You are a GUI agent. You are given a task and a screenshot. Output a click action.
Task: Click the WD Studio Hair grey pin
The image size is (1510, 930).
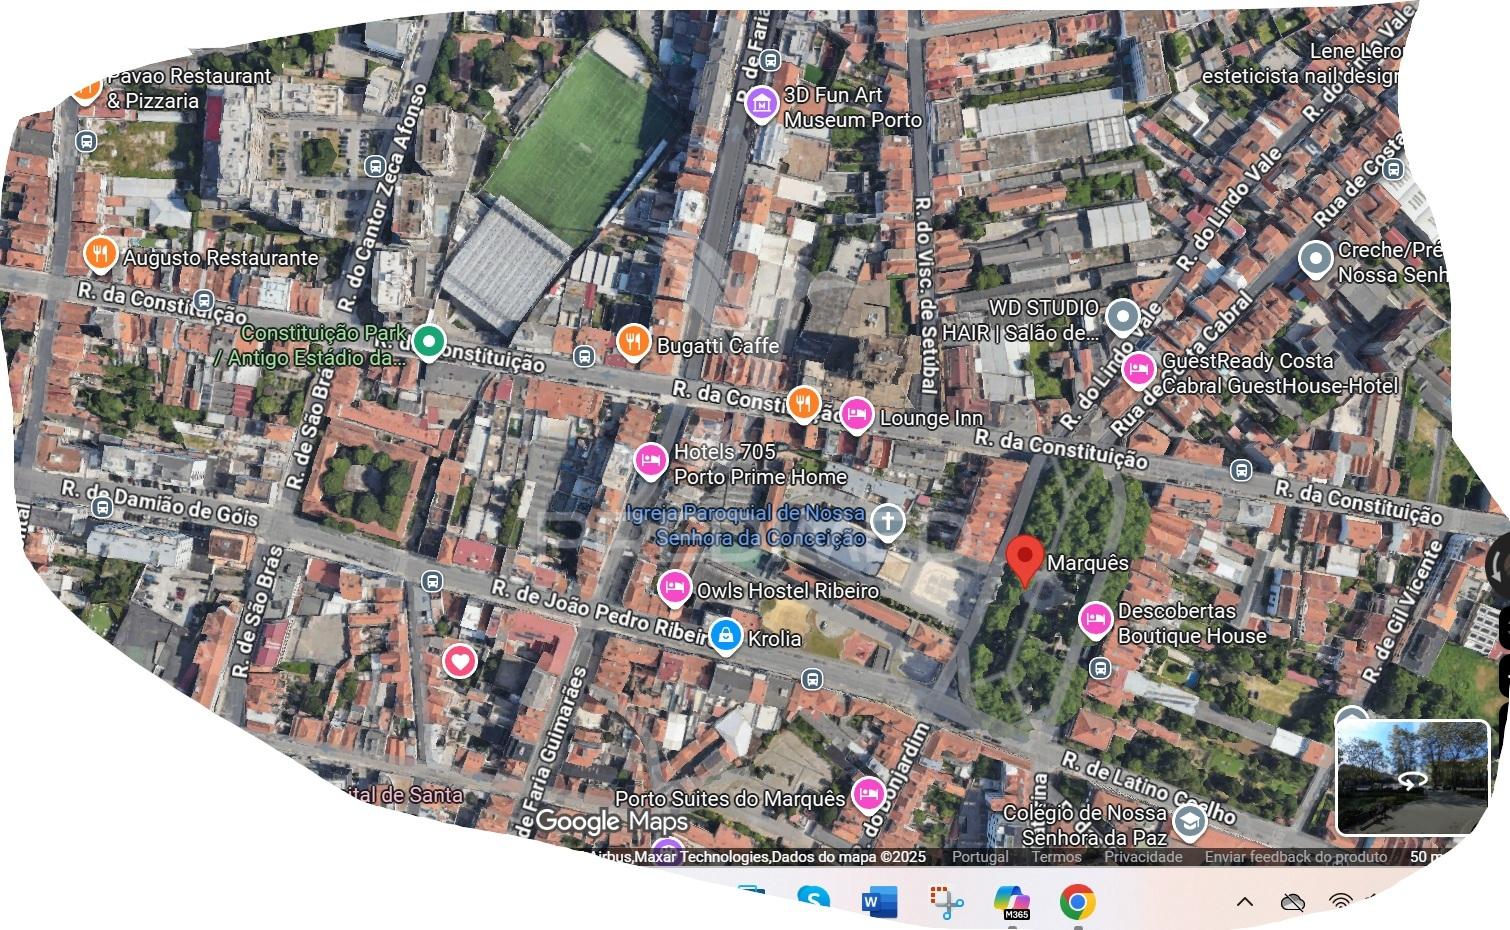(x=1123, y=317)
